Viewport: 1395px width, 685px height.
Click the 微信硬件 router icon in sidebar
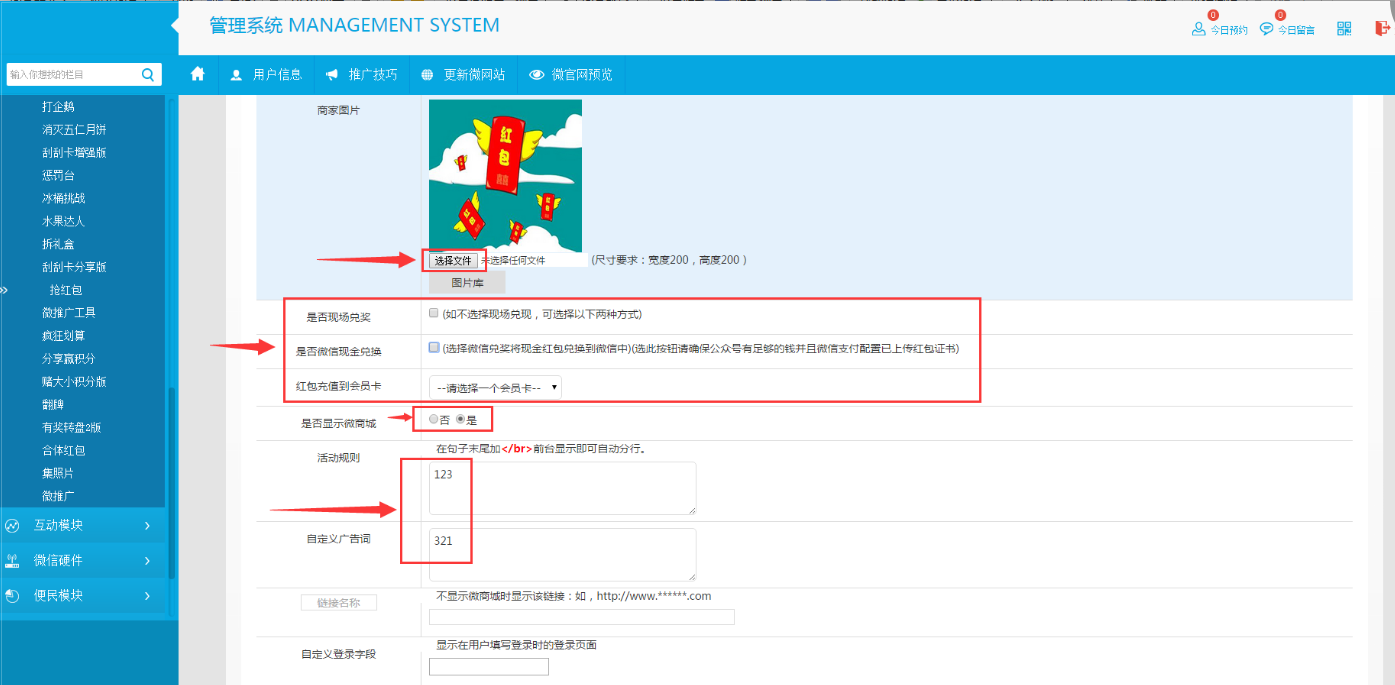(x=13, y=560)
